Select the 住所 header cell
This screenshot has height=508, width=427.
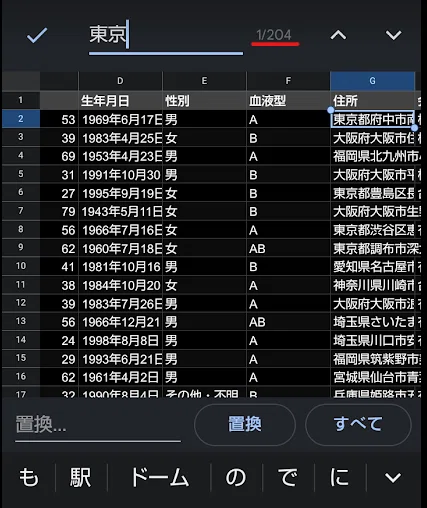click(x=372, y=101)
